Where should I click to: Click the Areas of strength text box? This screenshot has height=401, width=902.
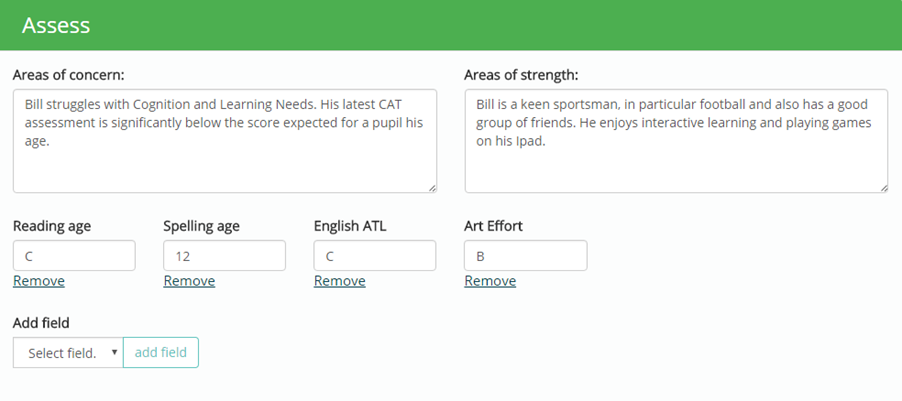pos(676,140)
